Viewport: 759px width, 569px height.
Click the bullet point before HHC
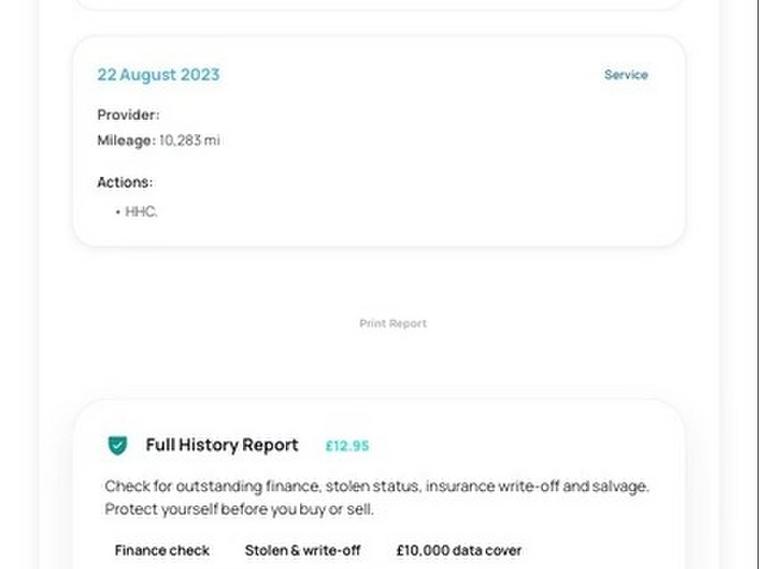[117, 212]
